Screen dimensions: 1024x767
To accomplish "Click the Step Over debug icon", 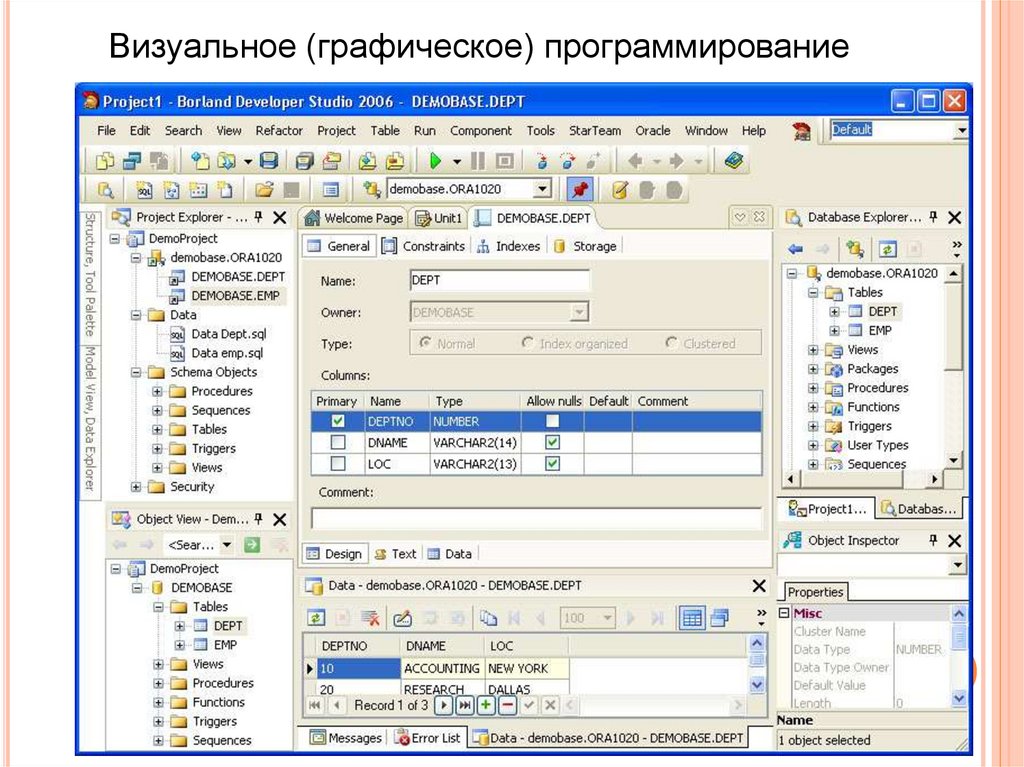I will [568, 160].
